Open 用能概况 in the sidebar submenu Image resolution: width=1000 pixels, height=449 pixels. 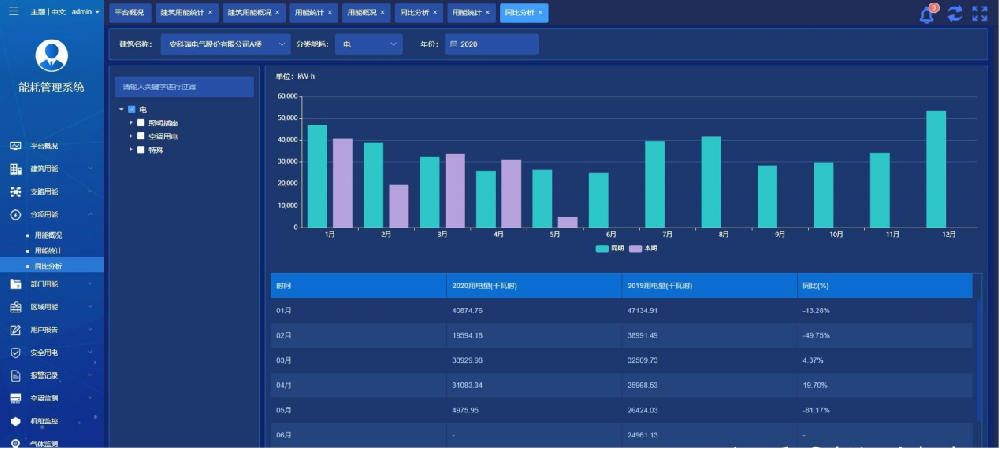[x=48, y=235]
